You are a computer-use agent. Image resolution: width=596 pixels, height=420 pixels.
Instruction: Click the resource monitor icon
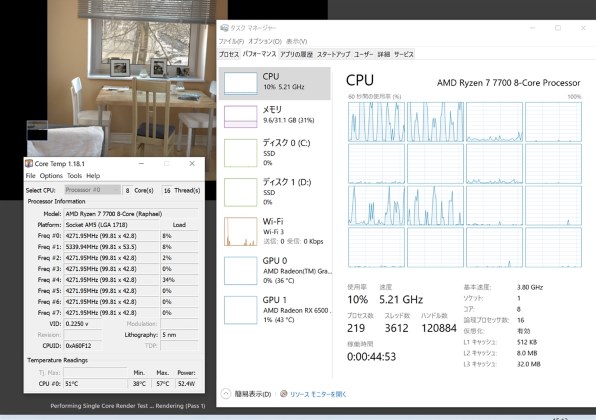click(x=284, y=394)
